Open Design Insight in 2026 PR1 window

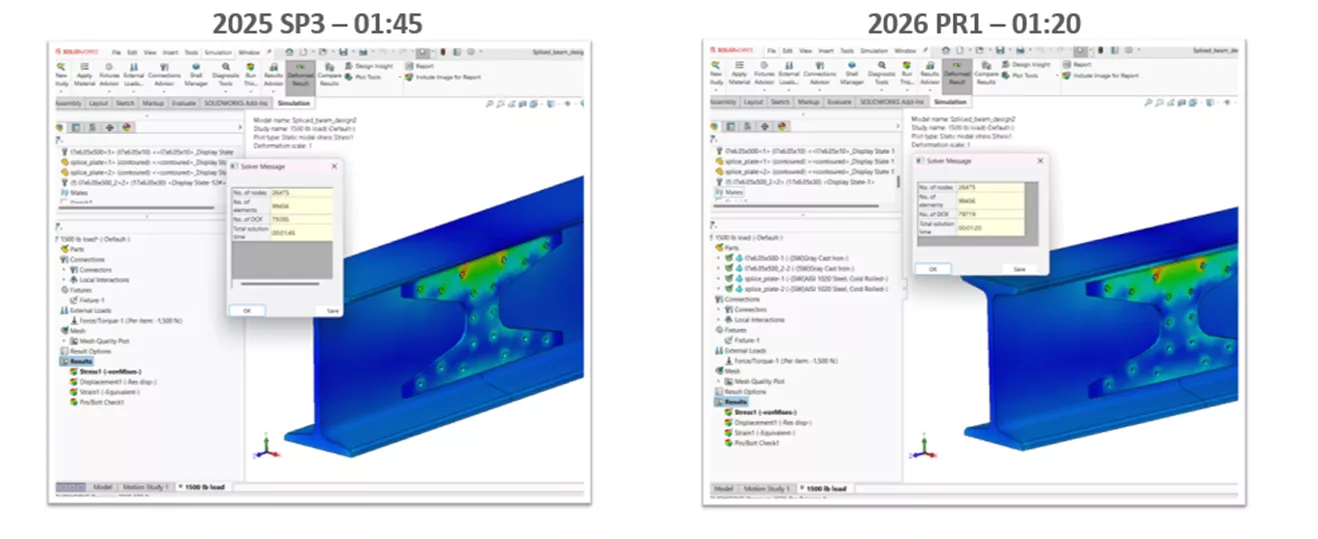[x=1024, y=64]
